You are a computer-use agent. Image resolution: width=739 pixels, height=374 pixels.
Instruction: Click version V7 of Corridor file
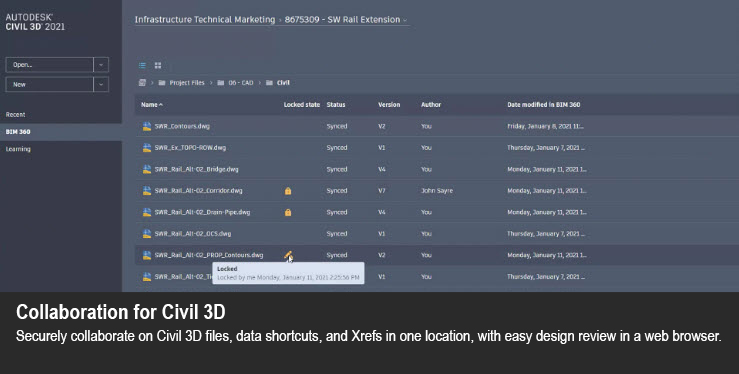pyautogui.click(x=382, y=191)
